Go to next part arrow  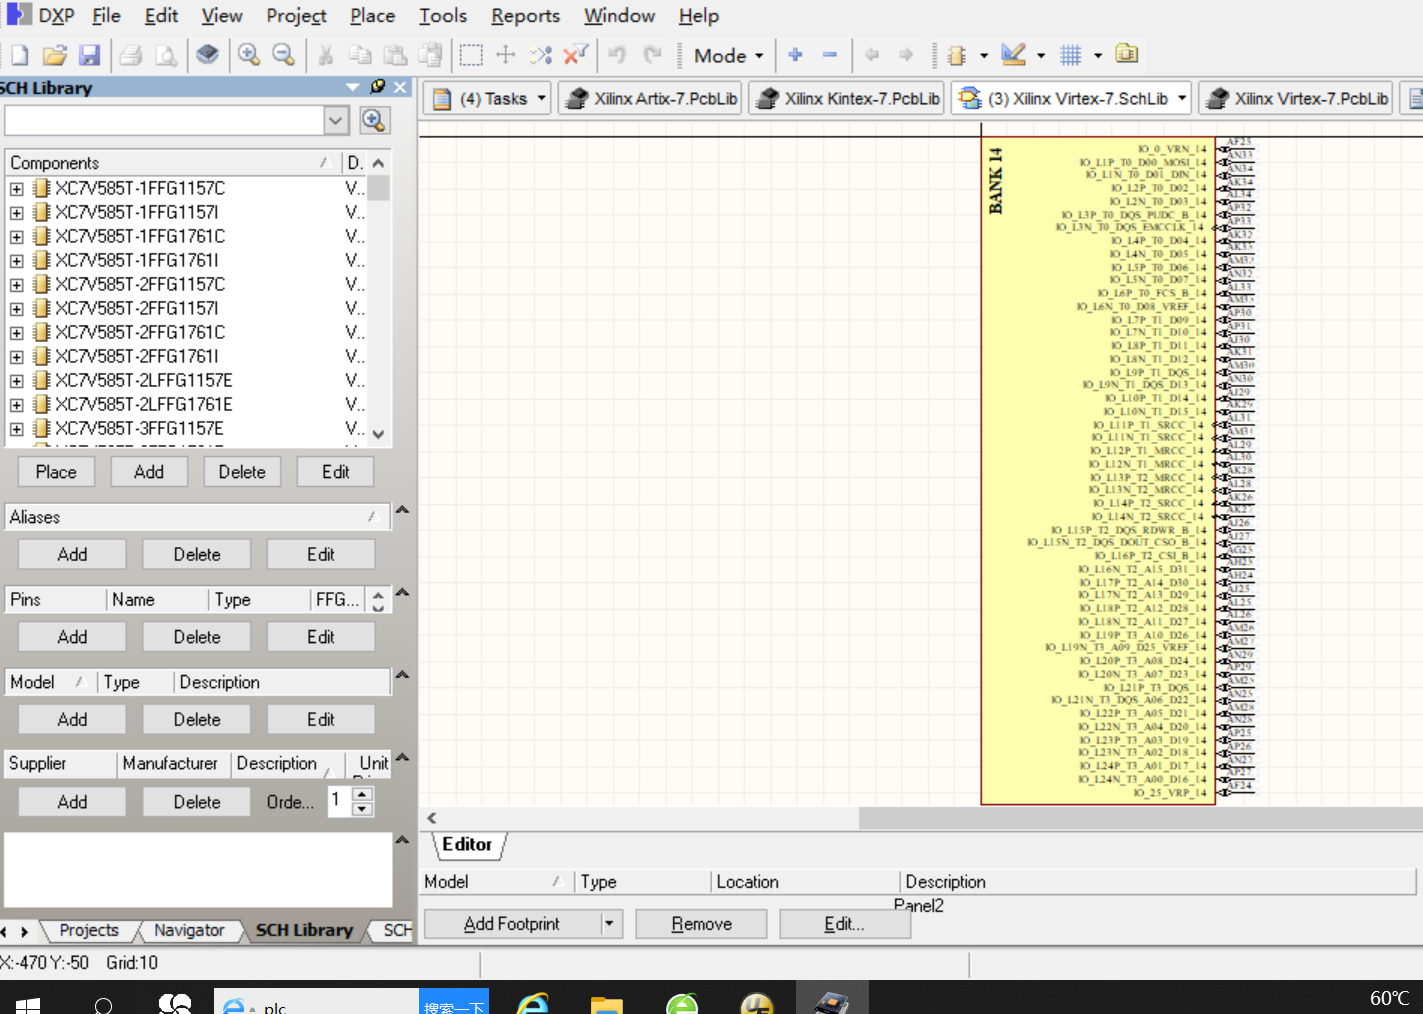click(906, 55)
